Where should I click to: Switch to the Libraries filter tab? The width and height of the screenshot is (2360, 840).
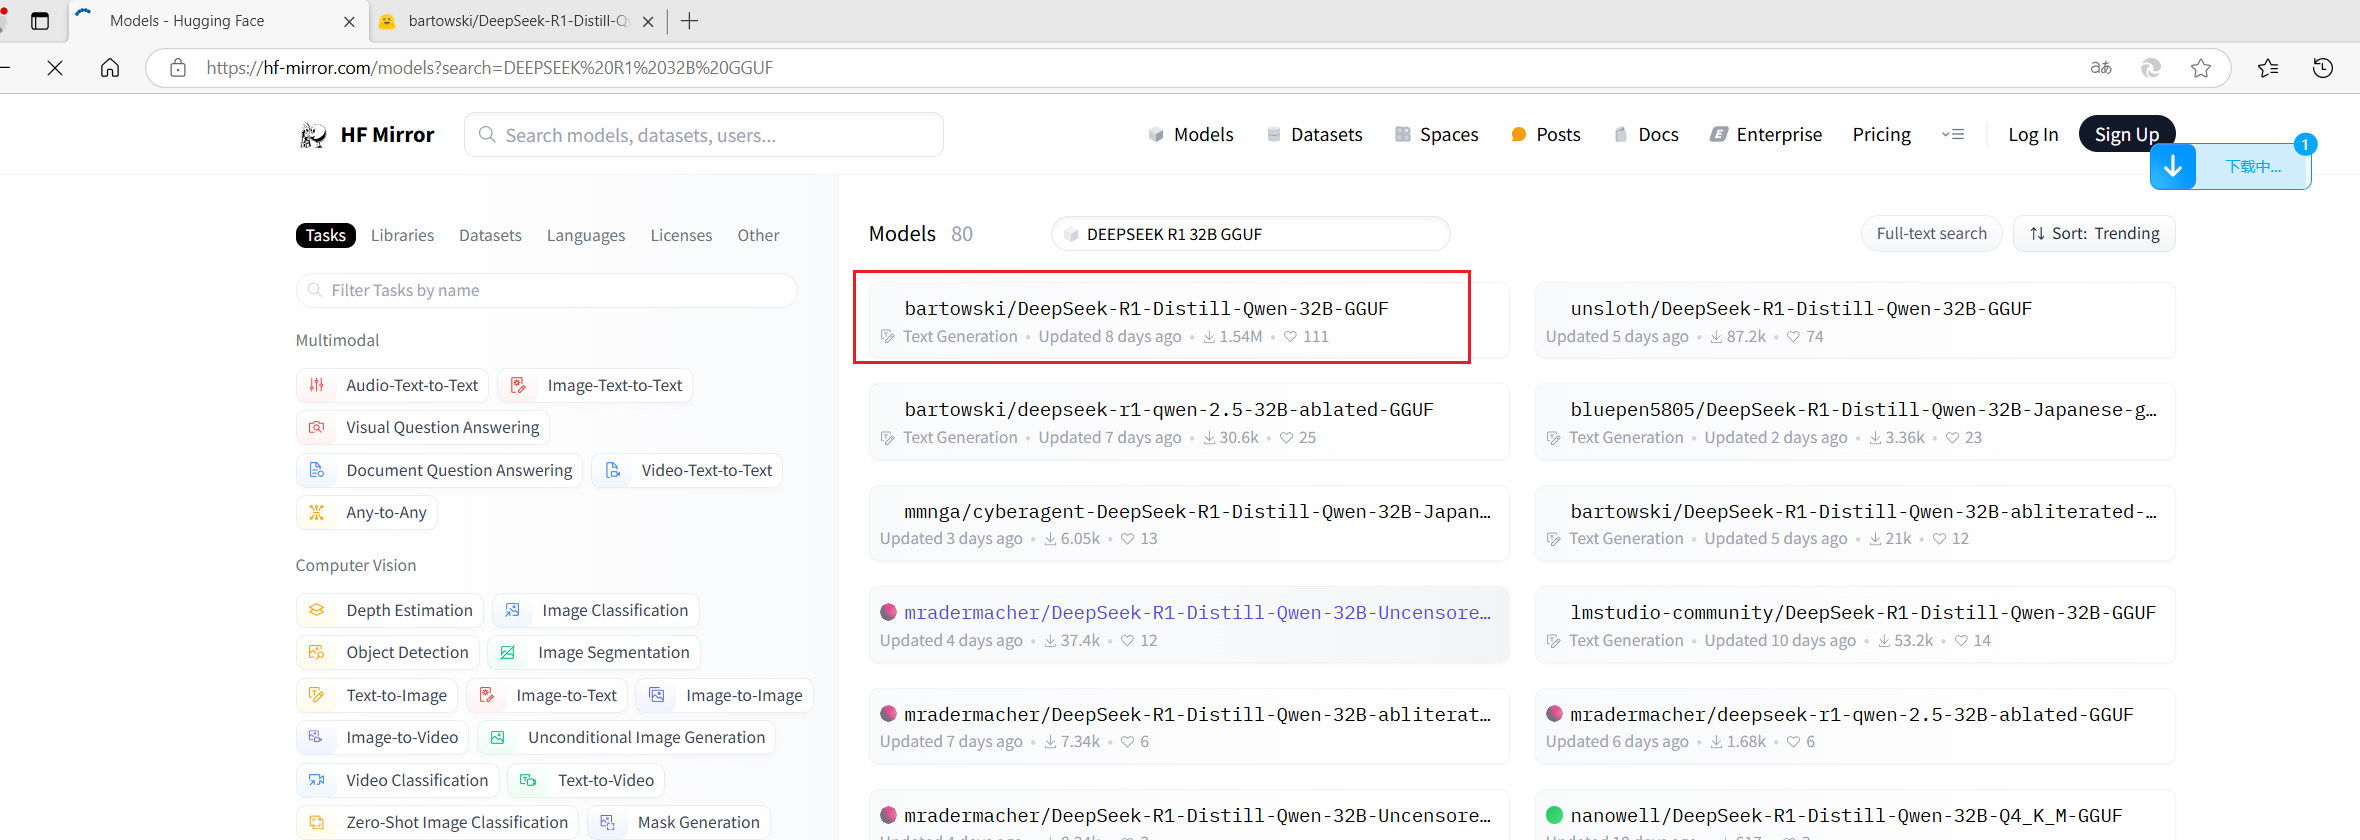pyautogui.click(x=402, y=235)
